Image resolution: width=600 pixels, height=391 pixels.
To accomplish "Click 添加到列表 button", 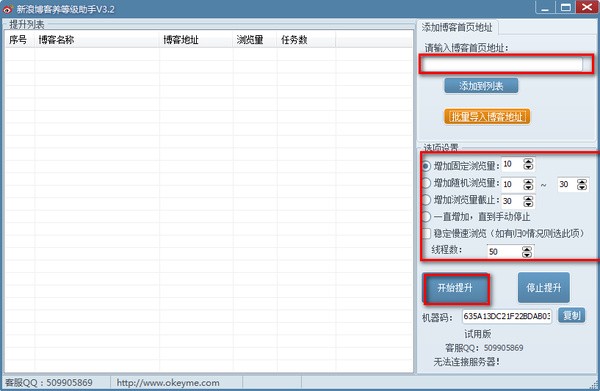I will (x=481, y=86).
